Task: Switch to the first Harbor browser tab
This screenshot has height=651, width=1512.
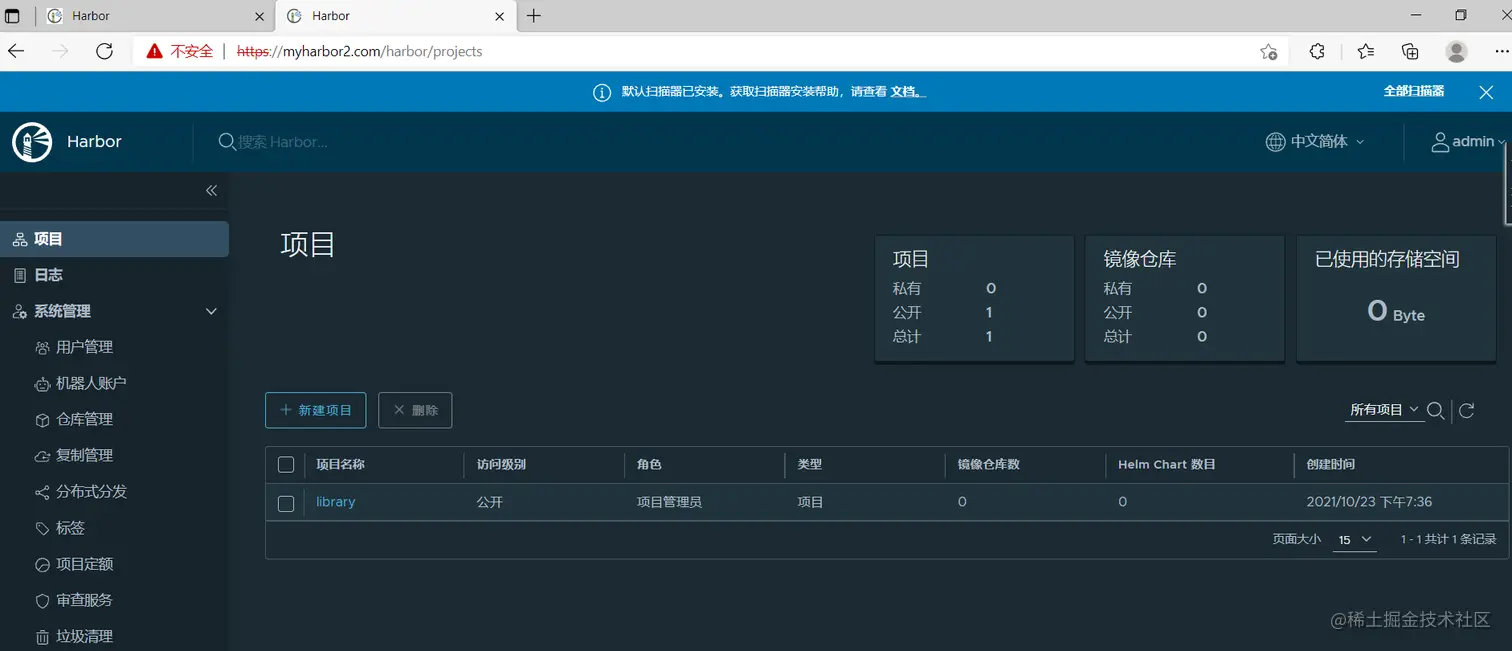Action: pos(155,16)
